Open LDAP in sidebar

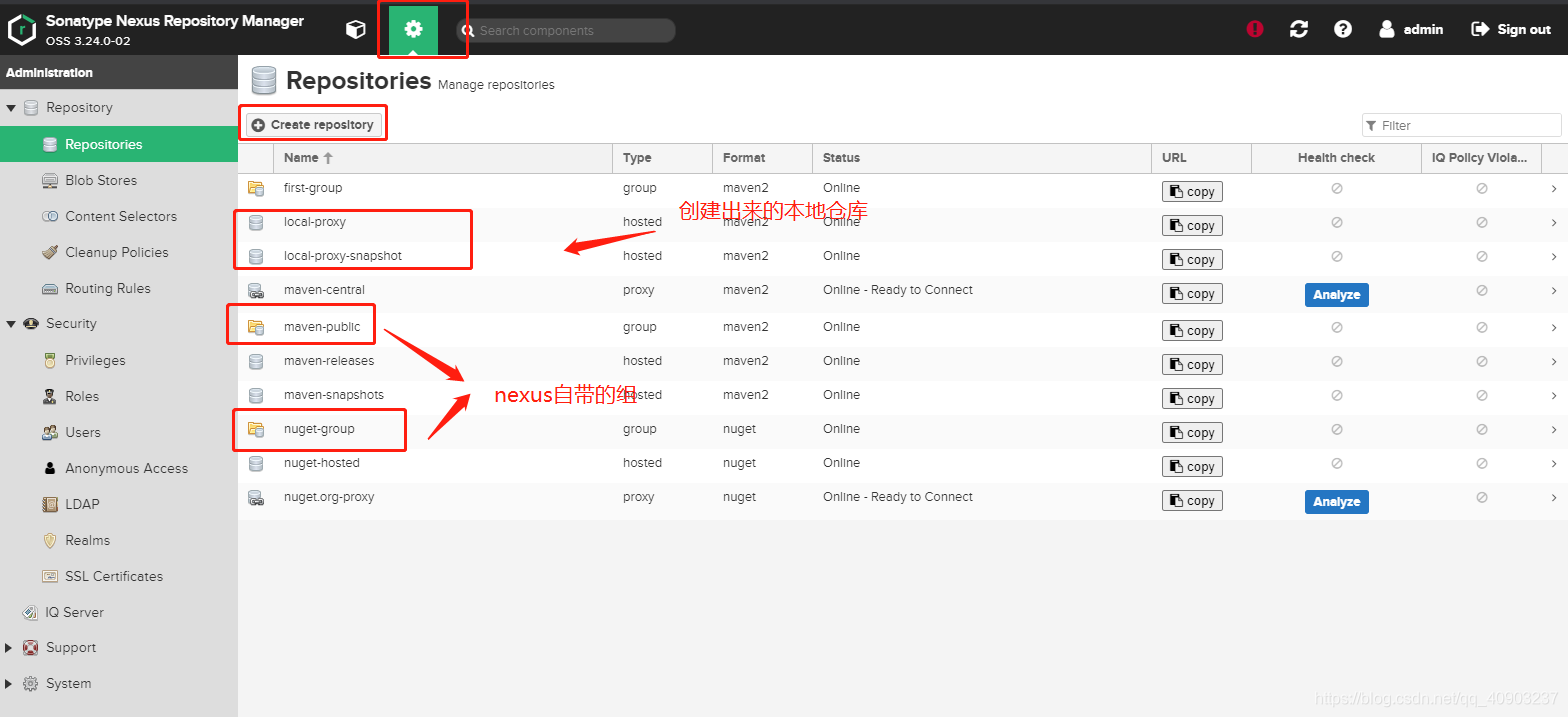pos(119,504)
